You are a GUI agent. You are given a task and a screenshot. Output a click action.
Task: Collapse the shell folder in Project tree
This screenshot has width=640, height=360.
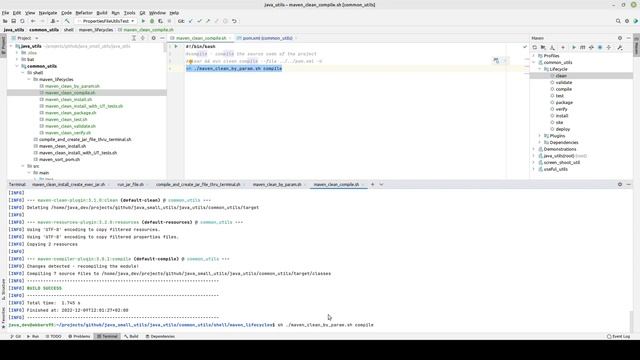pos(23,73)
